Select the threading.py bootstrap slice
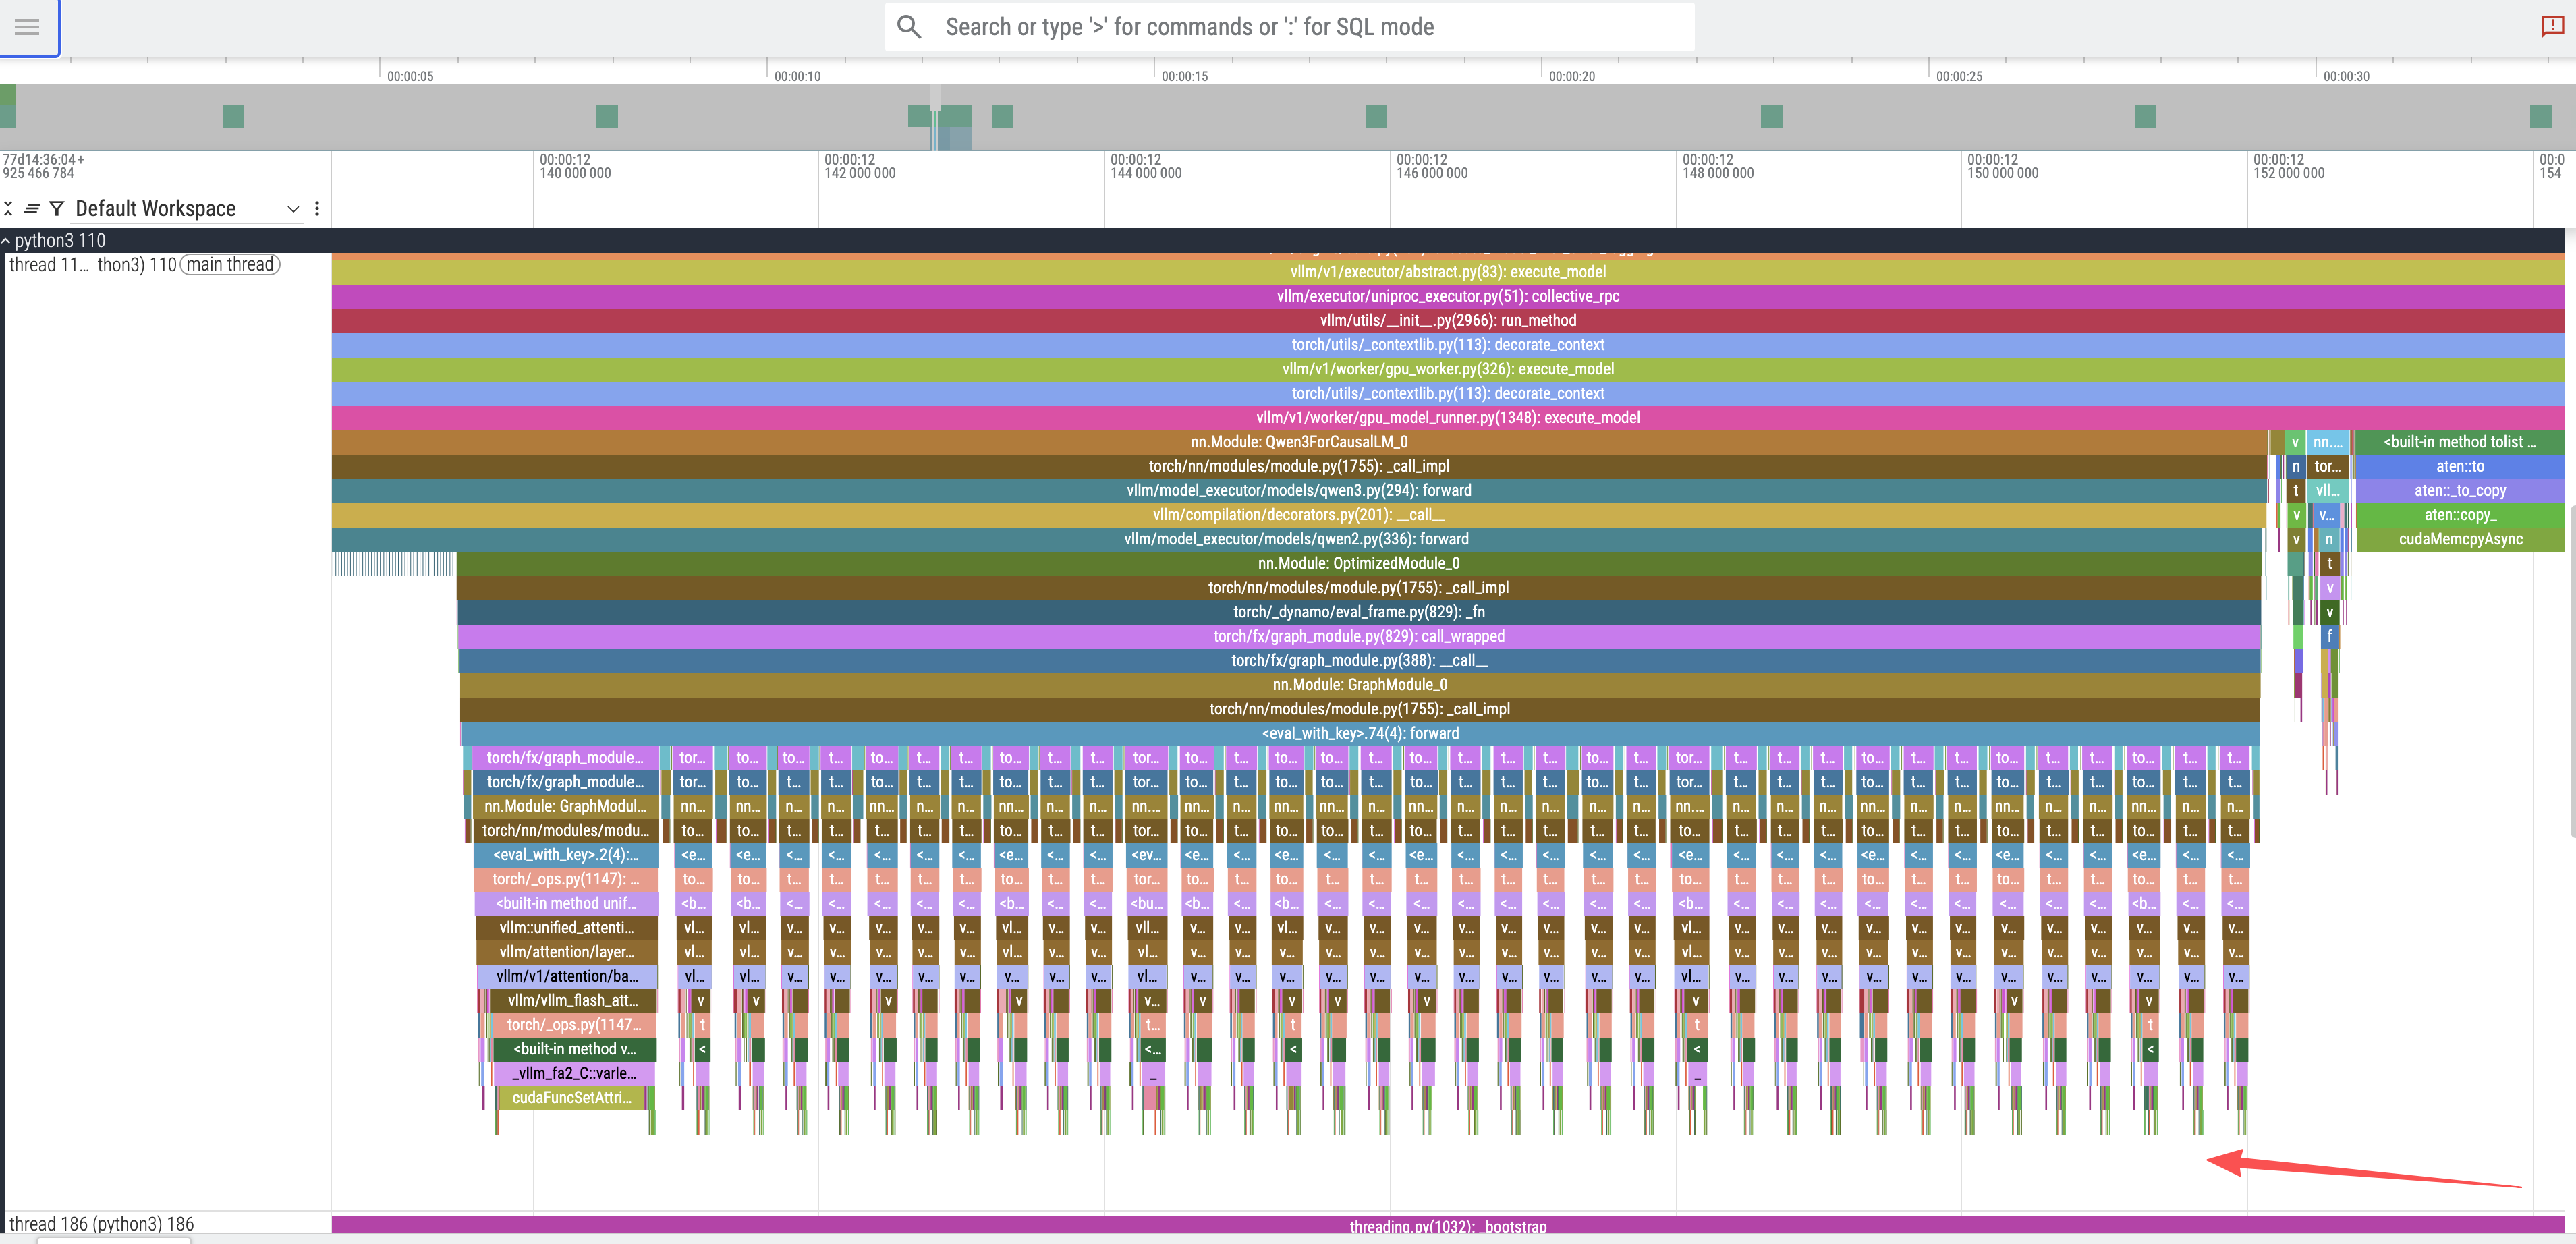This screenshot has width=2576, height=1244. tap(1447, 1226)
